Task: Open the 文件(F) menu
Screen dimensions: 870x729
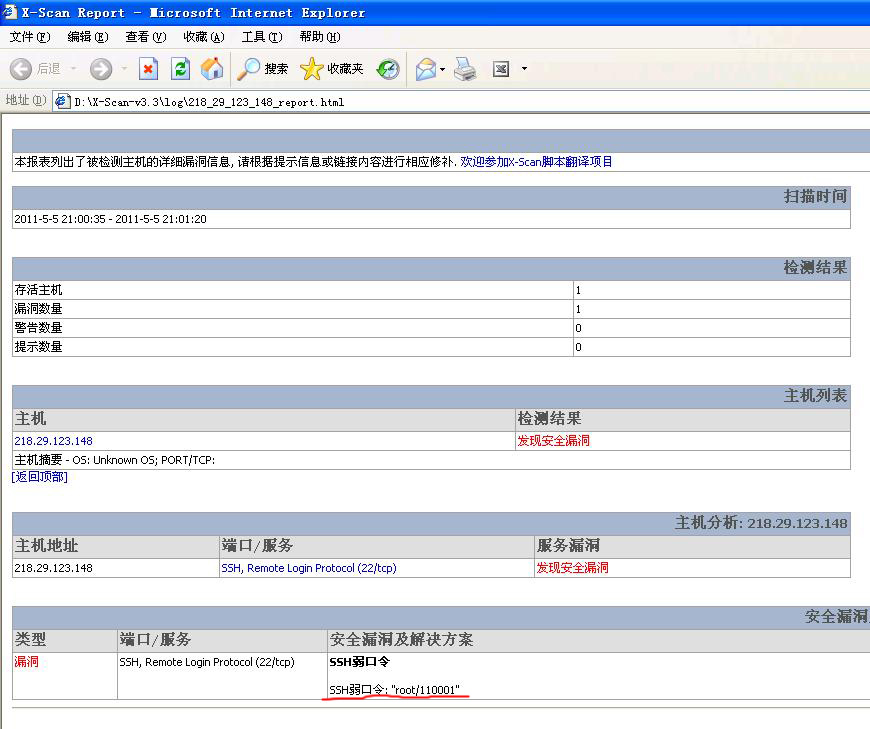Action: [x=30, y=37]
